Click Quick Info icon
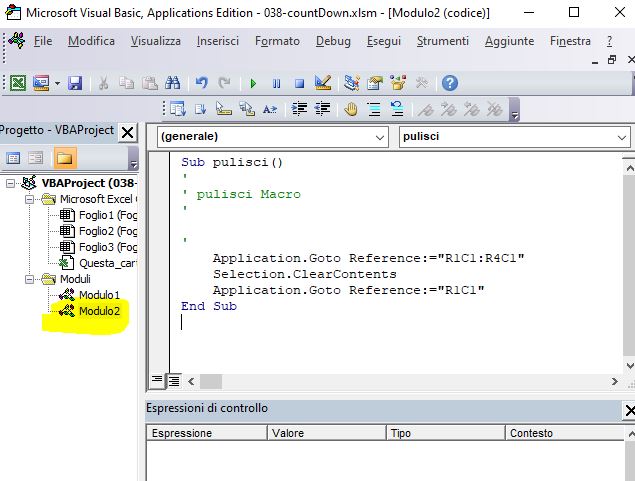 tap(224, 109)
